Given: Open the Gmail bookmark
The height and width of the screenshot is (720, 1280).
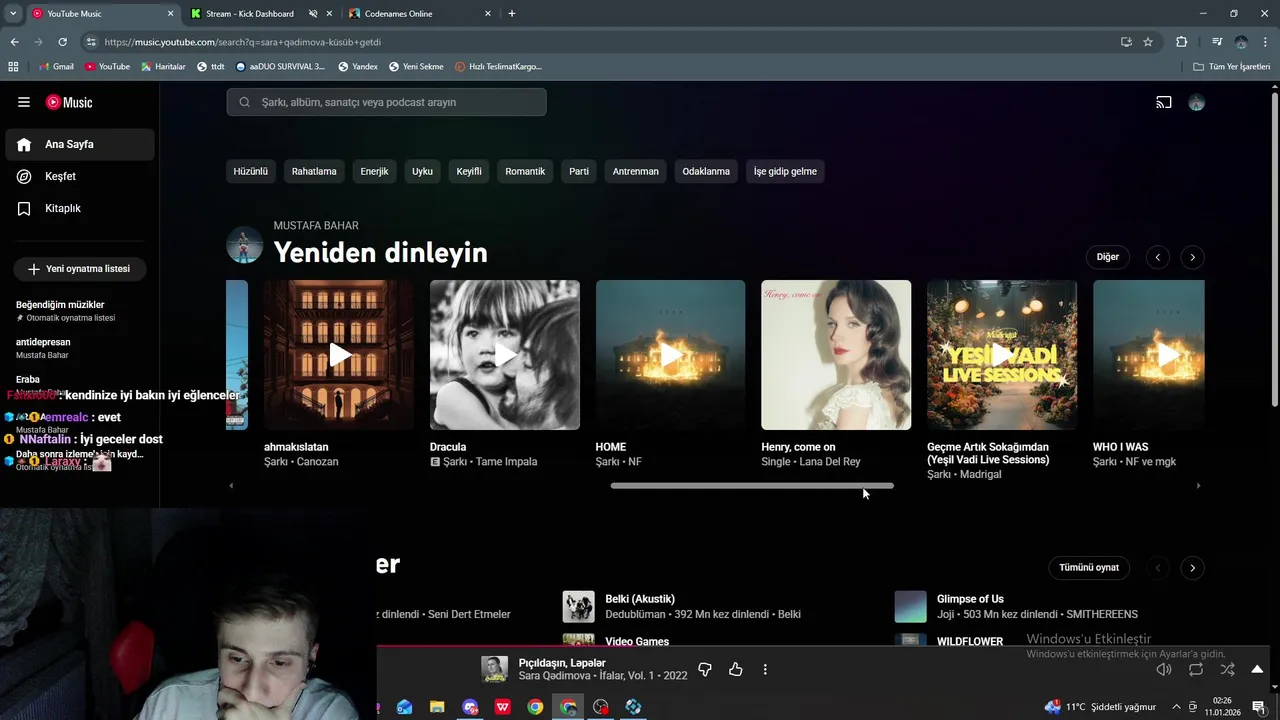Looking at the screenshot, I should click(56, 67).
